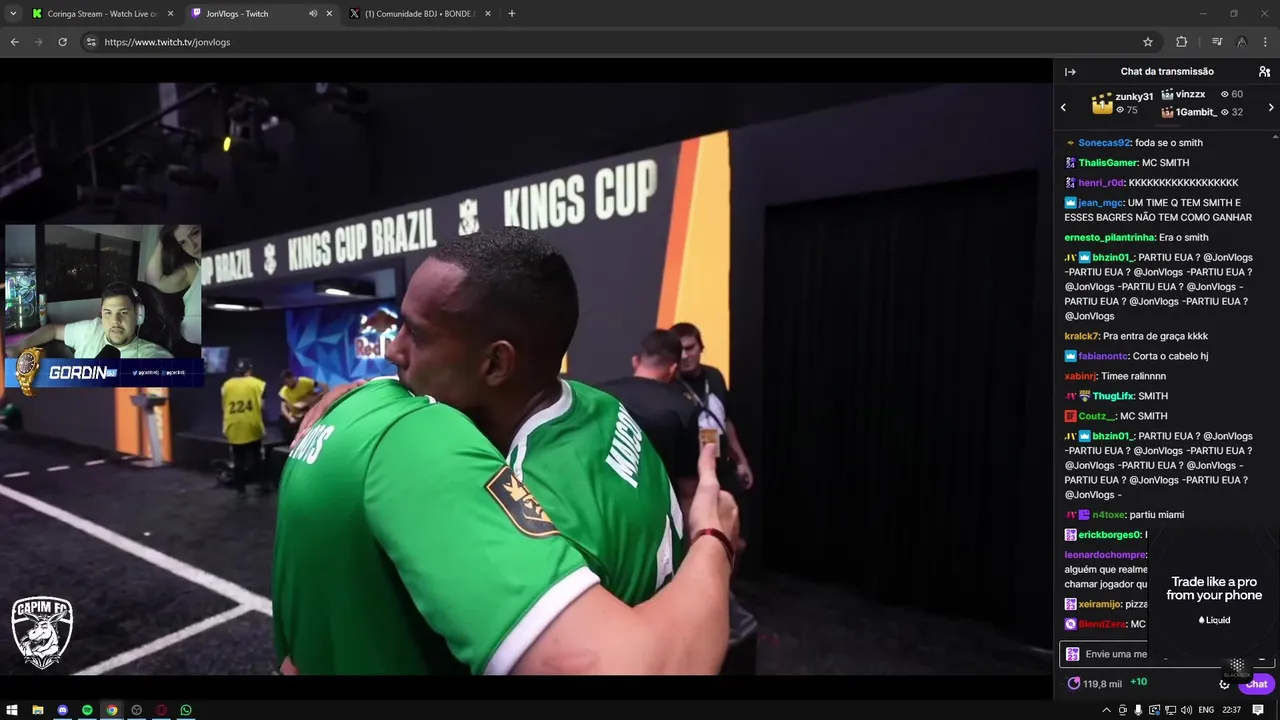Click ernesto_pilantrinha username in chat
The height and width of the screenshot is (720, 1280).
1110,238
